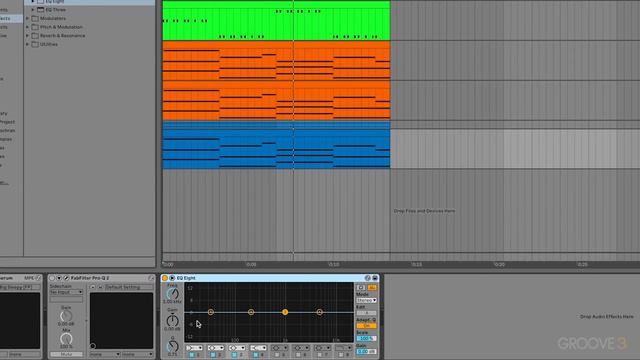Click the Drop Audio Effects Here area
The image size is (640, 360).
point(607,316)
